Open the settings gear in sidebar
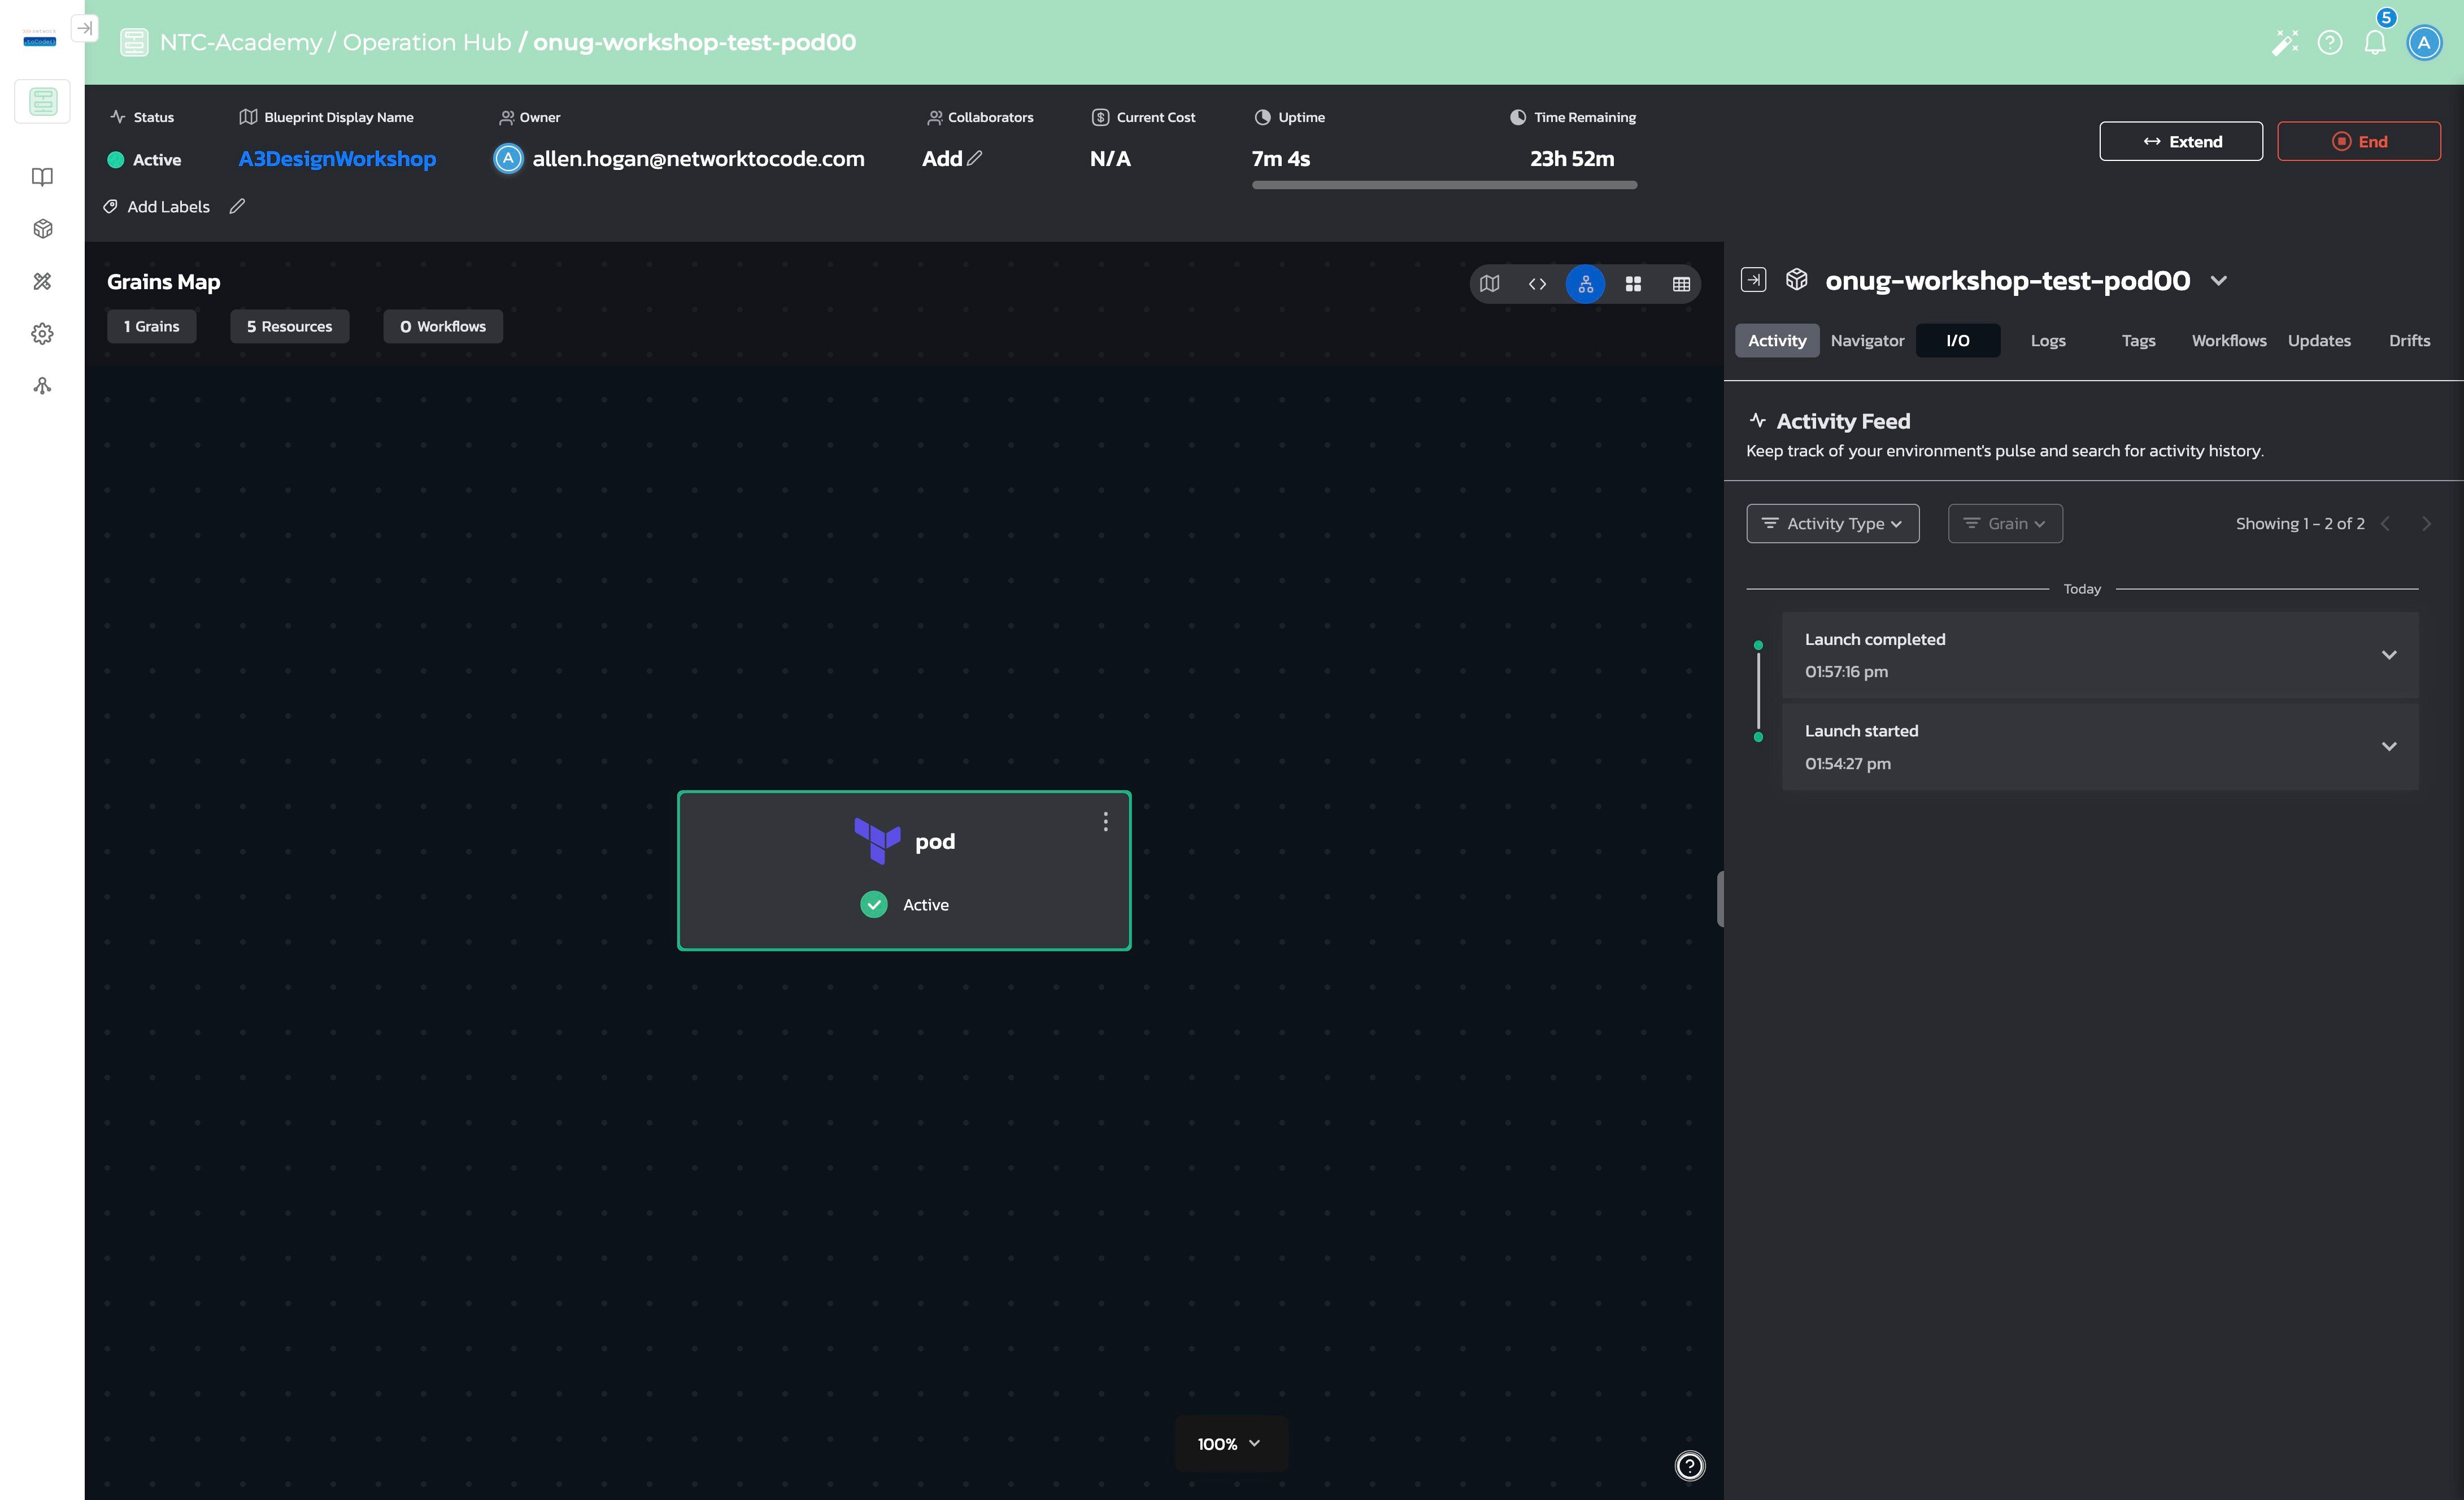Screen dimensions: 2464x1500 tap(42, 334)
